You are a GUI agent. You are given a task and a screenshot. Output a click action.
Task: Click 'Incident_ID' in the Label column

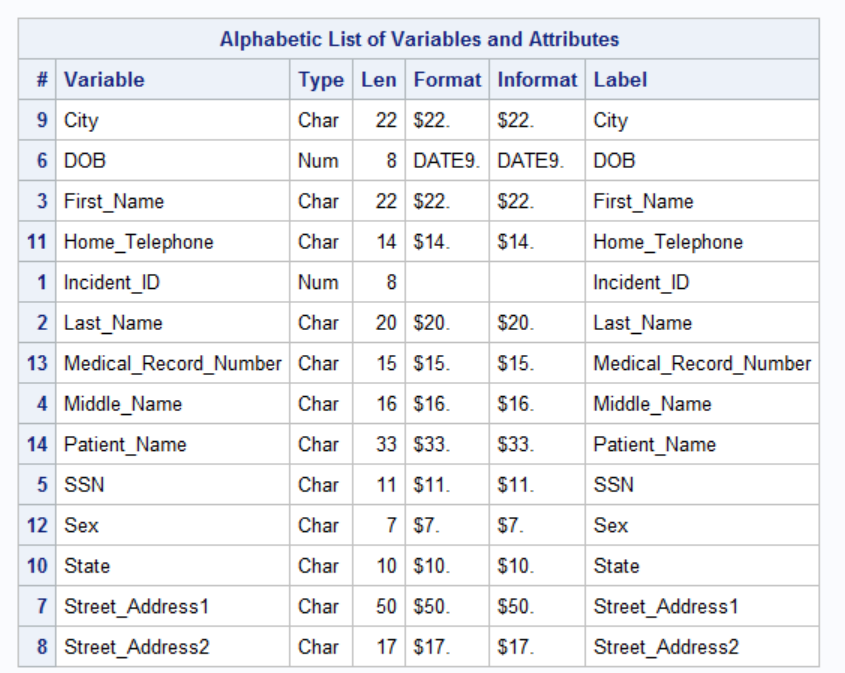(641, 283)
